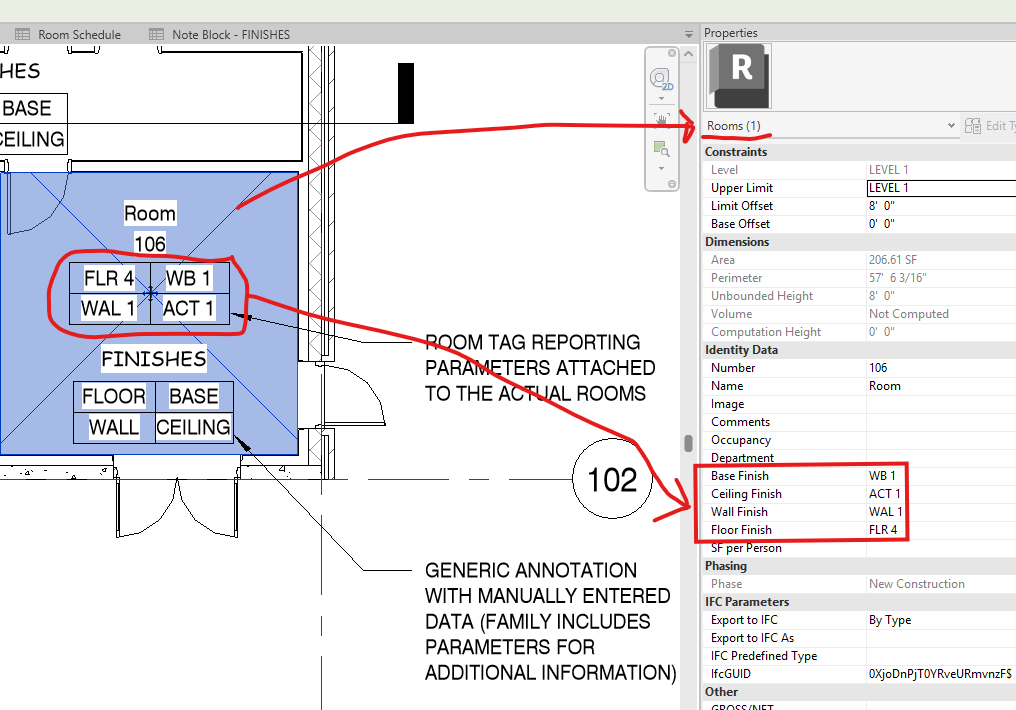
Task: Click the Zoom Region icon
Action: point(661,148)
